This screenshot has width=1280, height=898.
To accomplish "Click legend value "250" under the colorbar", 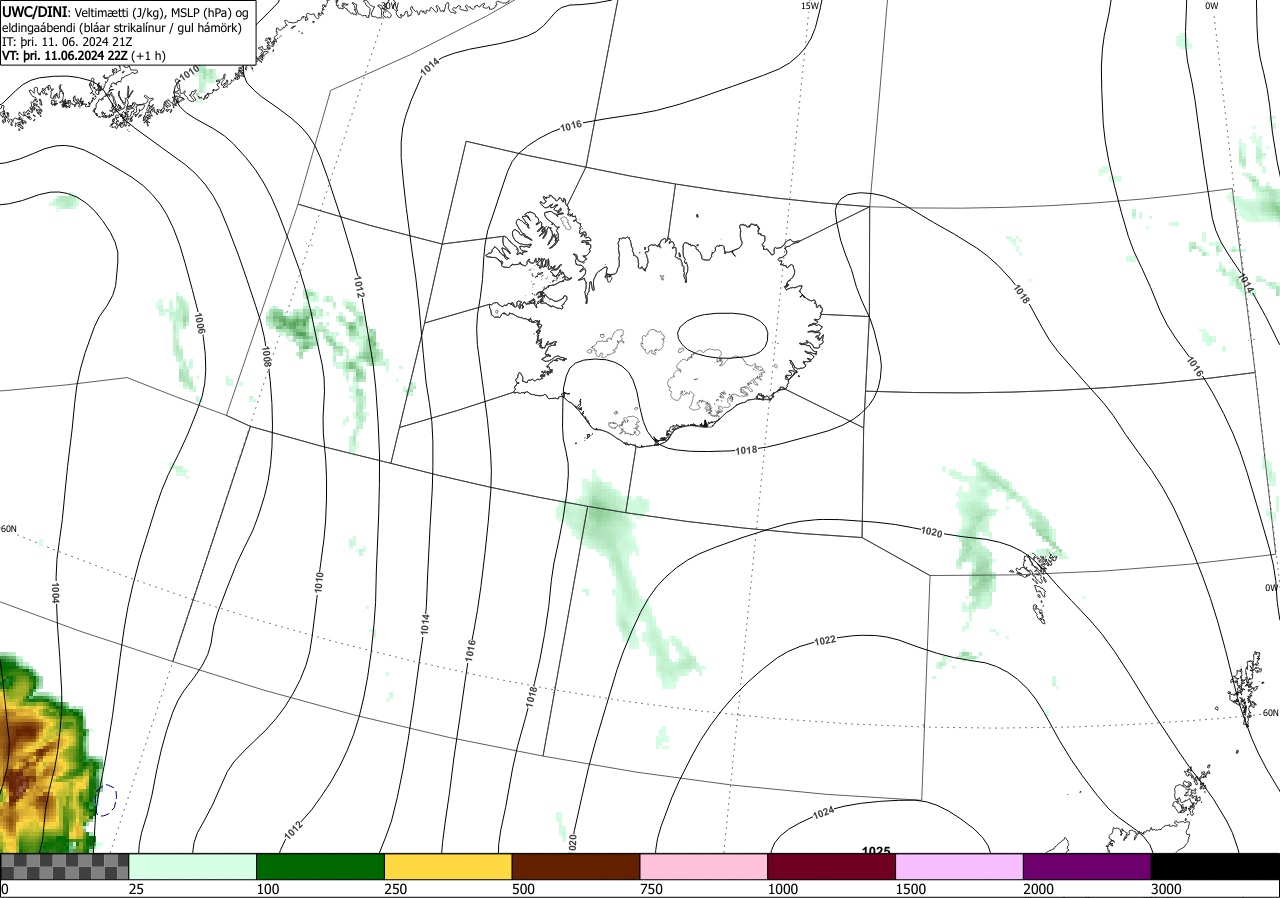I will click(x=396, y=889).
